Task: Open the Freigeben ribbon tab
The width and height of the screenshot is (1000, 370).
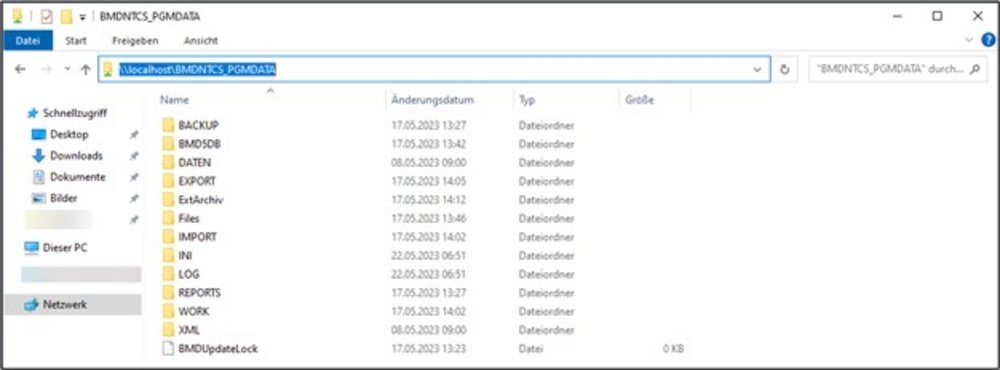Action: 135,40
